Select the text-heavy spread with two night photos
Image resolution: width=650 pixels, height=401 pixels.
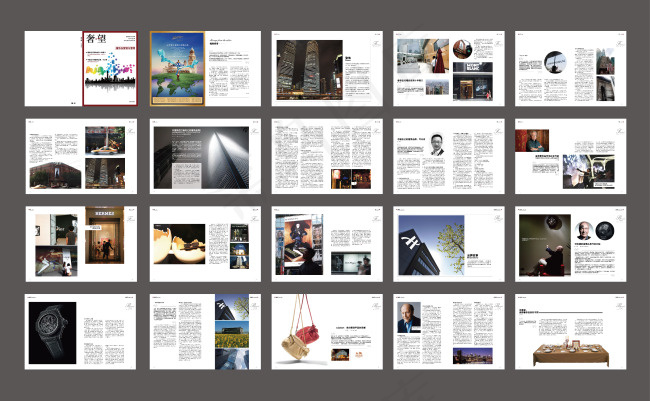click(x=327, y=156)
